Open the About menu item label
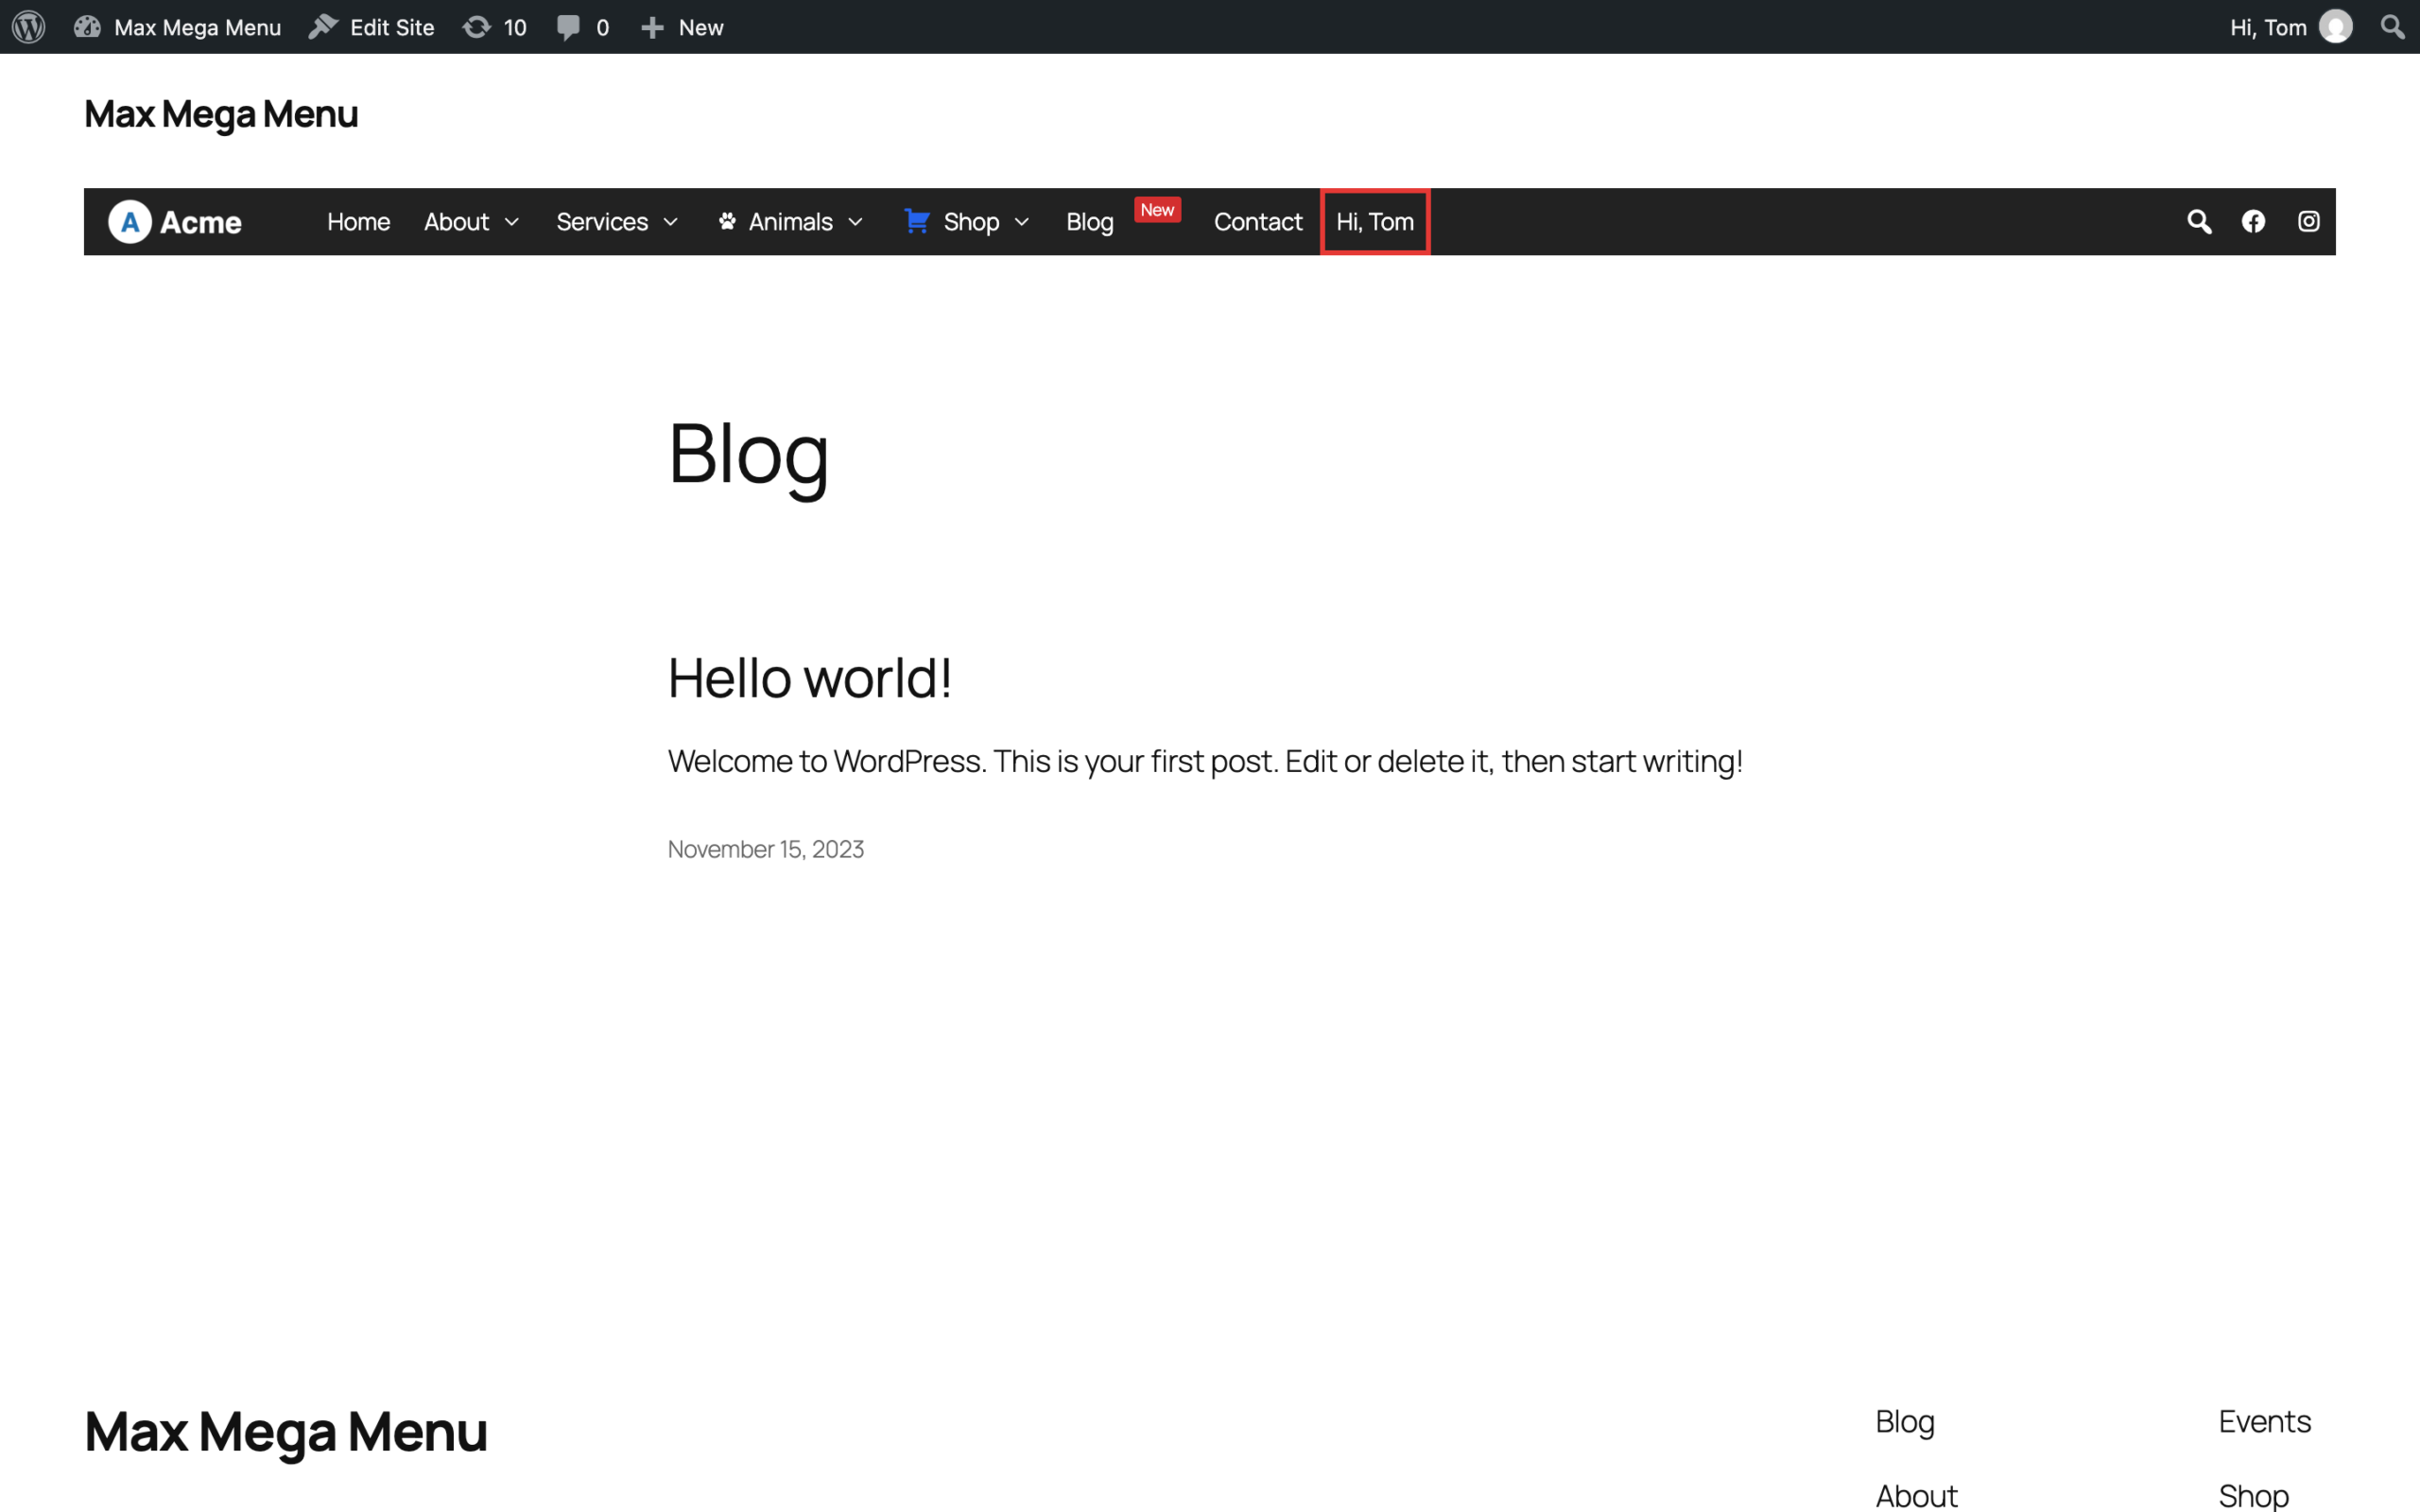The image size is (2420, 1512). [x=456, y=222]
